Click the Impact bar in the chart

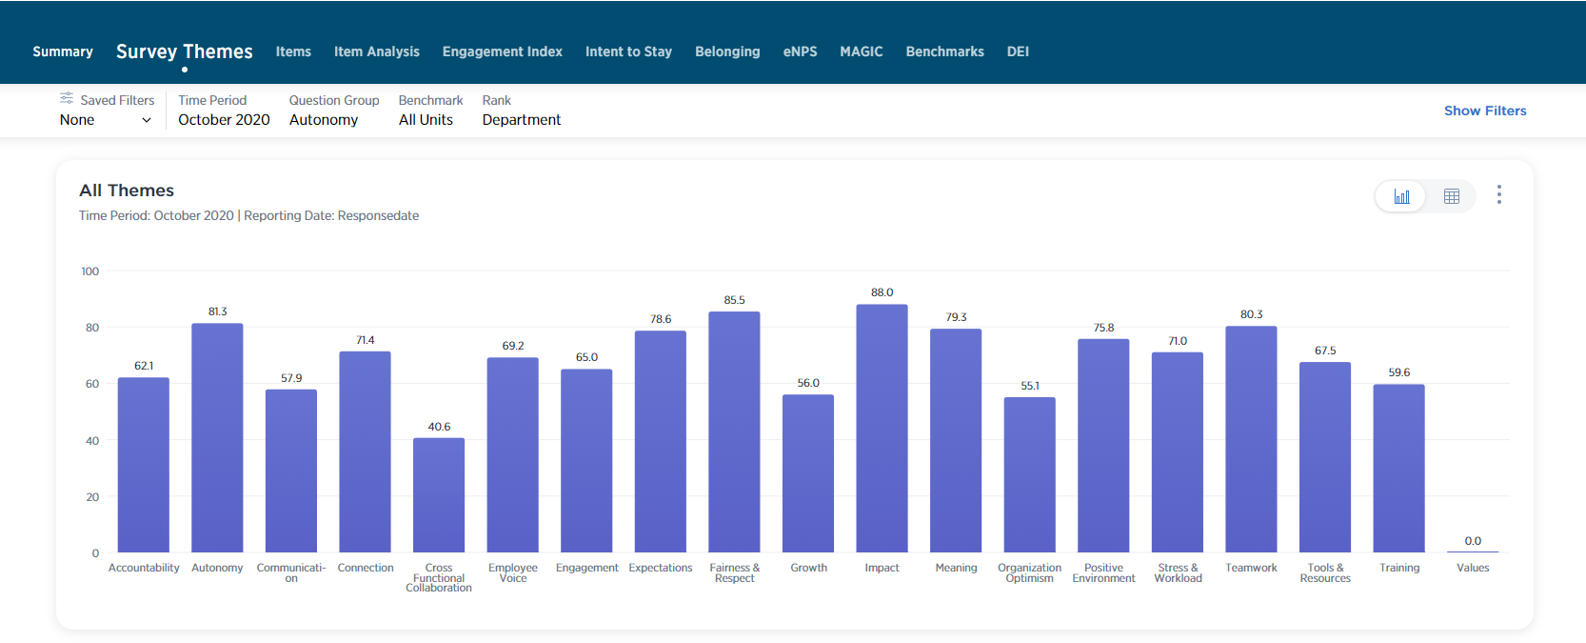click(x=881, y=430)
